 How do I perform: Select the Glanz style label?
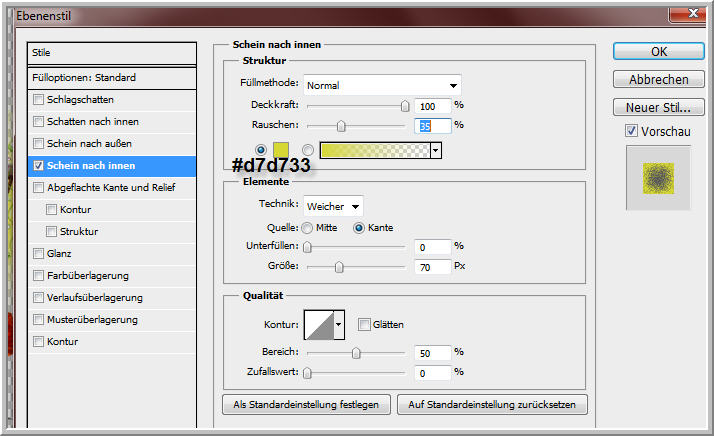pyautogui.click(x=59, y=253)
